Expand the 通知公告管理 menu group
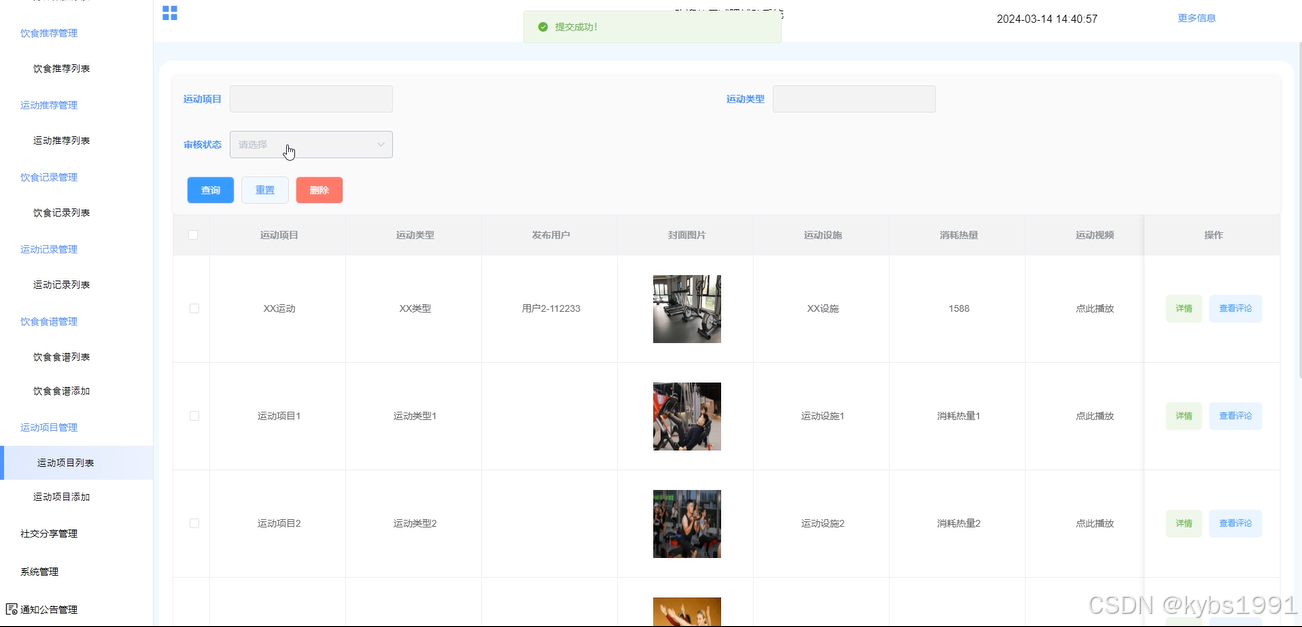This screenshot has width=1302, height=627. pos(49,609)
